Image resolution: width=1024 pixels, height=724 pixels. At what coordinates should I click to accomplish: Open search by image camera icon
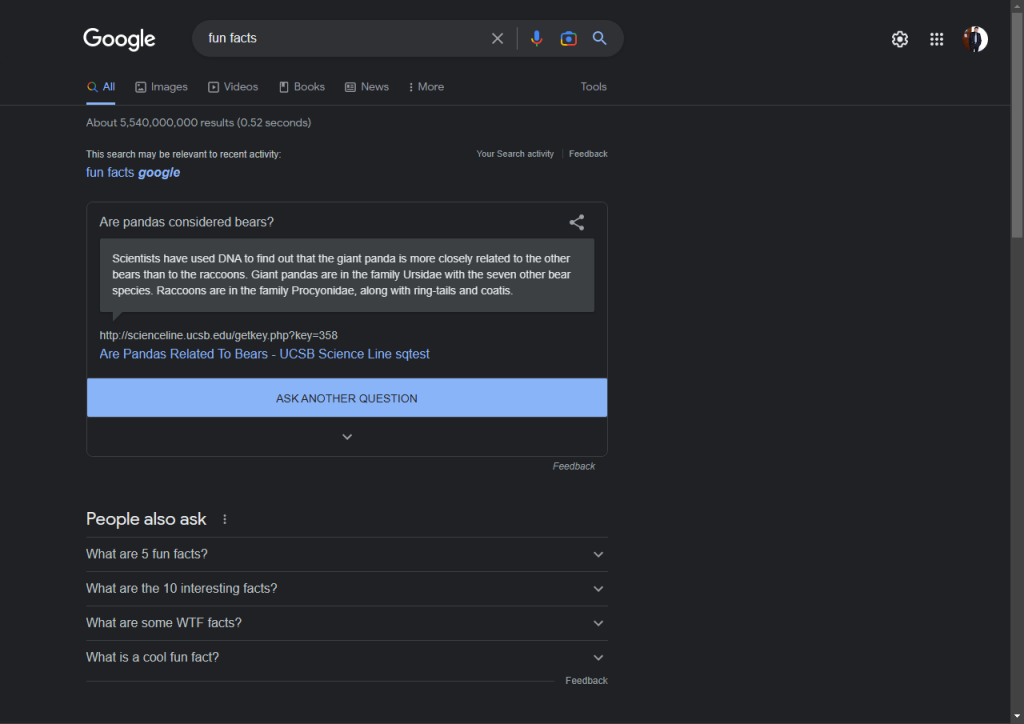coord(568,39)
